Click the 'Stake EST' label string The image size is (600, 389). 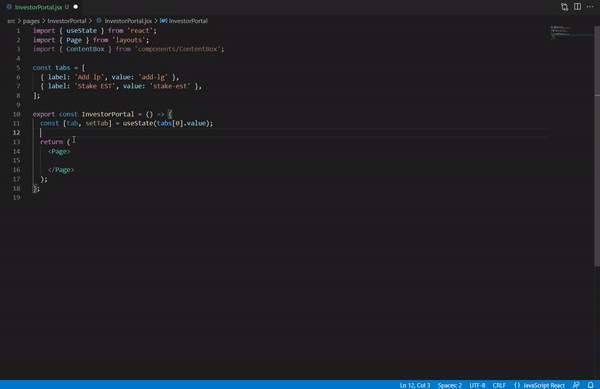click(95, 86)
